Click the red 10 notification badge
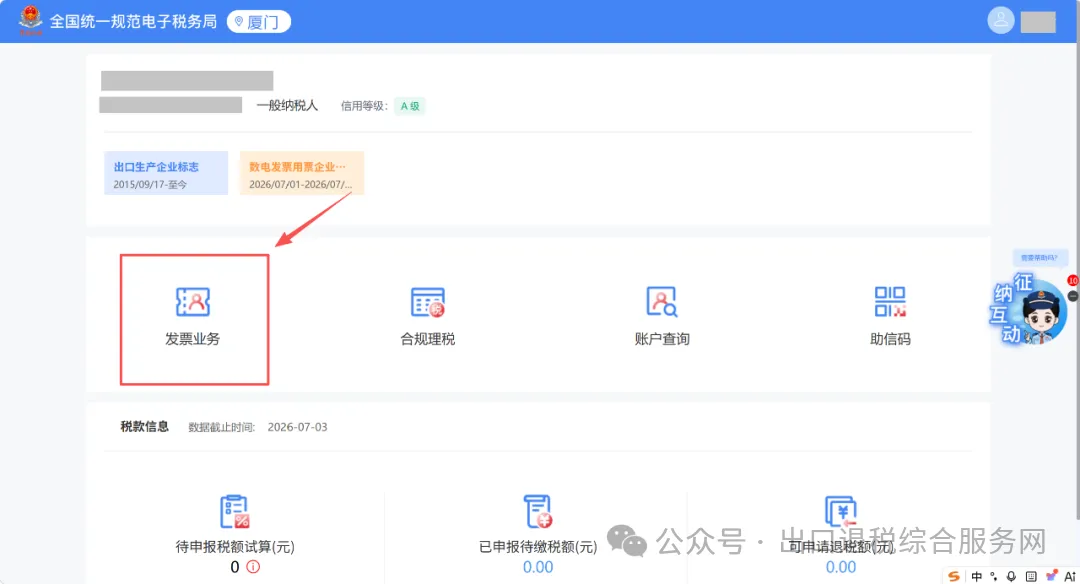Viewport: 1080px width, 584px height. point(1072,280)
